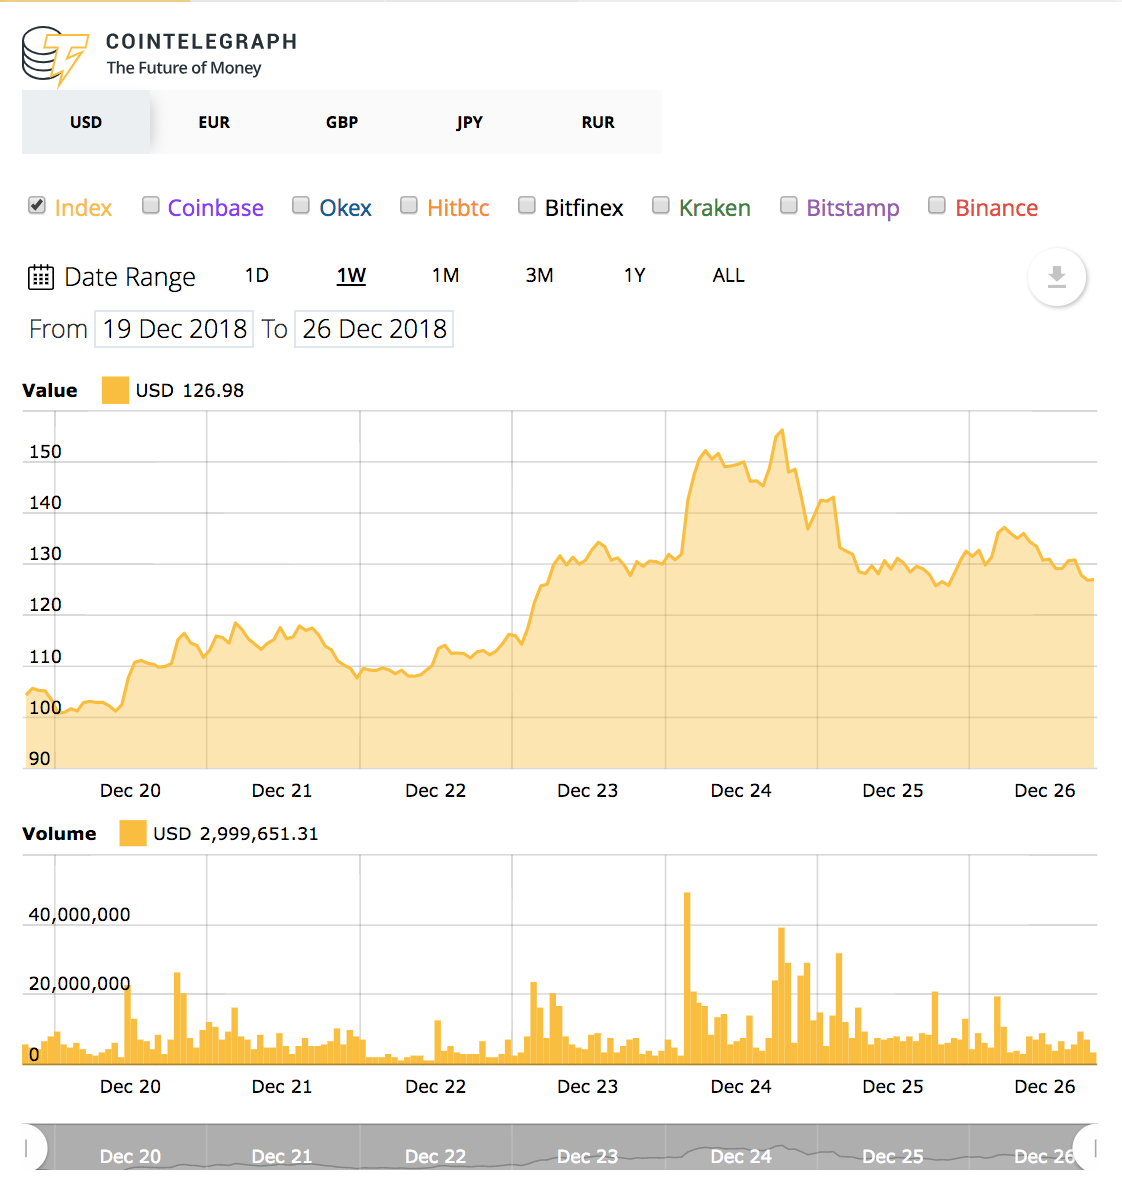1122x1194 pixels.
Task: Set date range to 3M
Action: click(539, 275)
